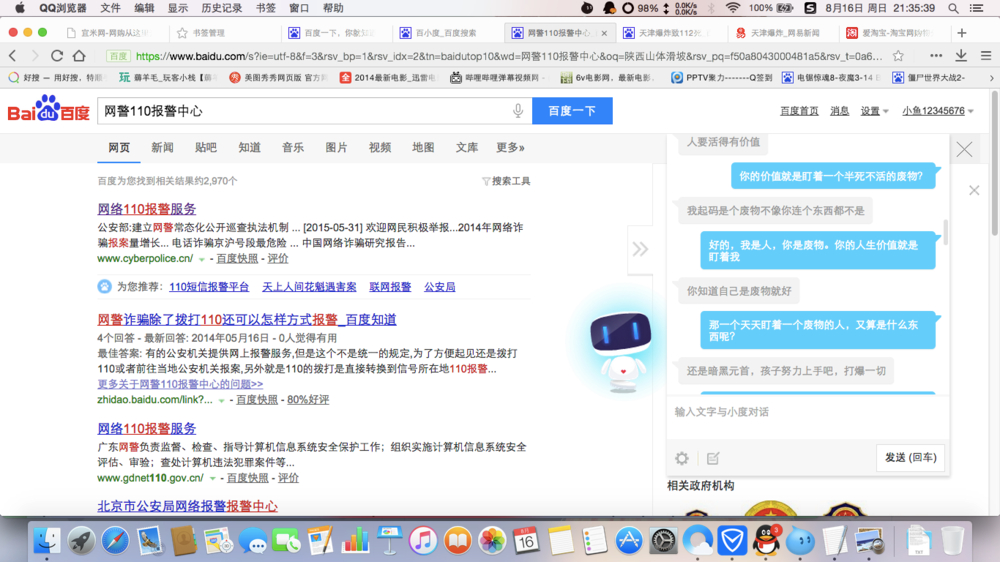Click the Baidu logo
Screen dimensions: 1000x562
[x=48, y=109]
